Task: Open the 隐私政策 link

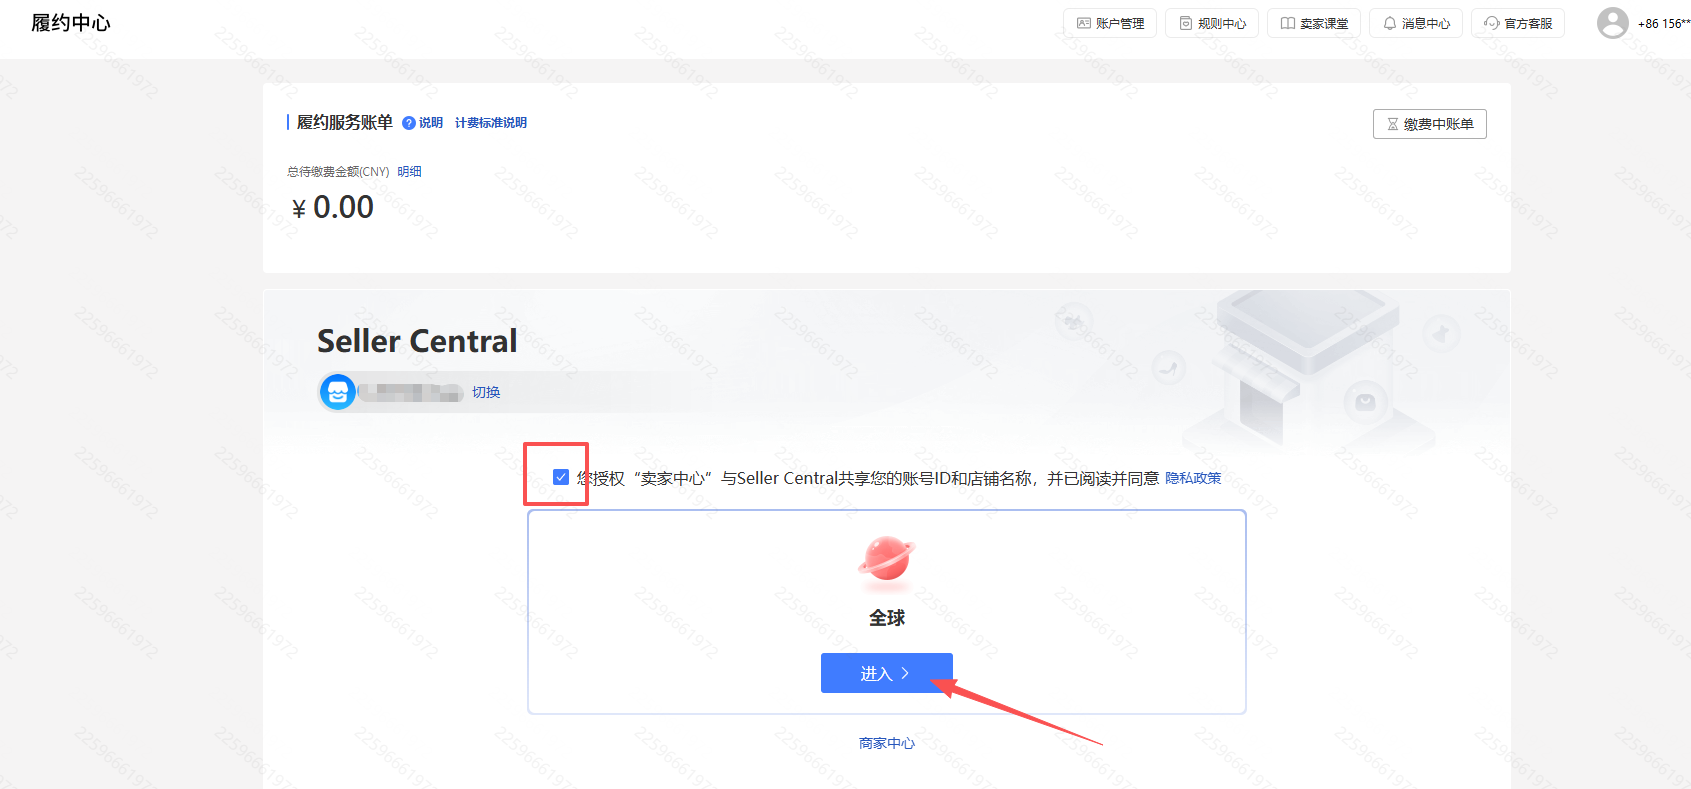Action: coord(1193,478)
